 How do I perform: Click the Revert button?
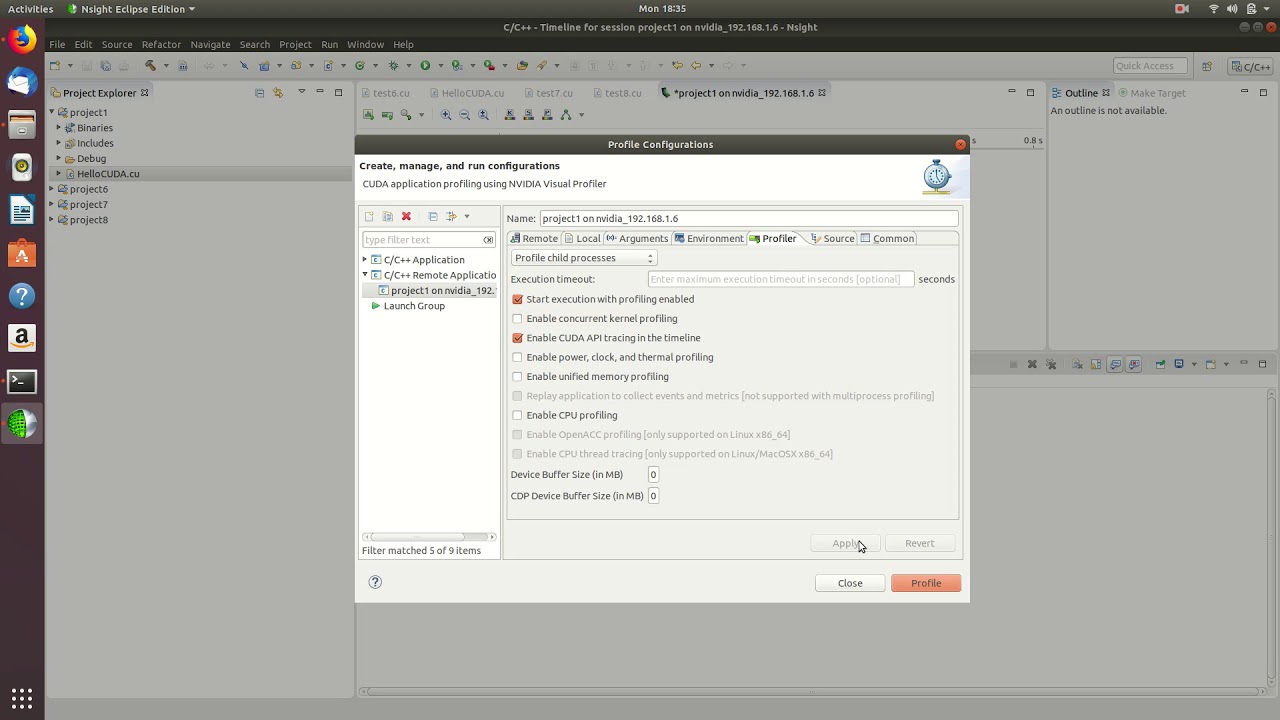[919, 543]
